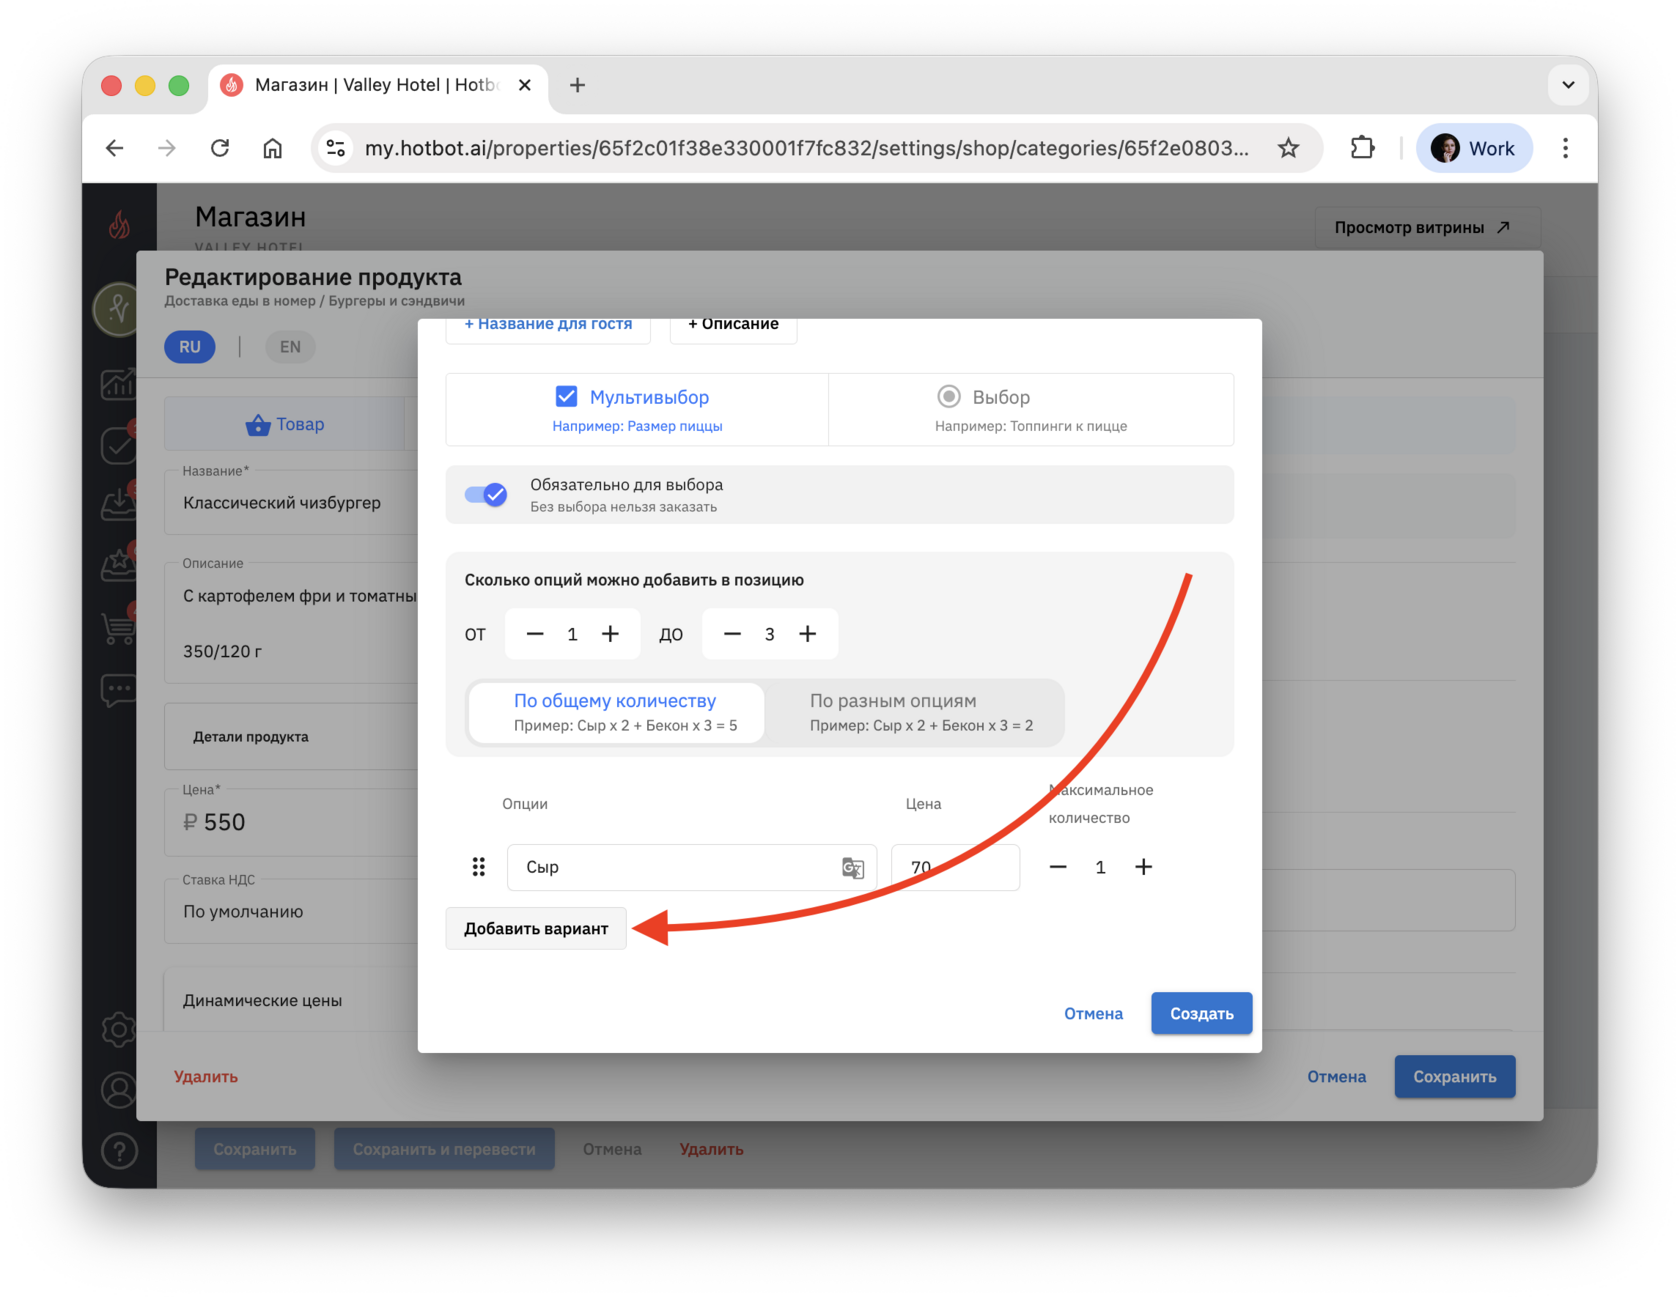Increase maximum quantity for Сыр
Viewport: 1680px width, 1297px height.
(x=1143, y=867)
